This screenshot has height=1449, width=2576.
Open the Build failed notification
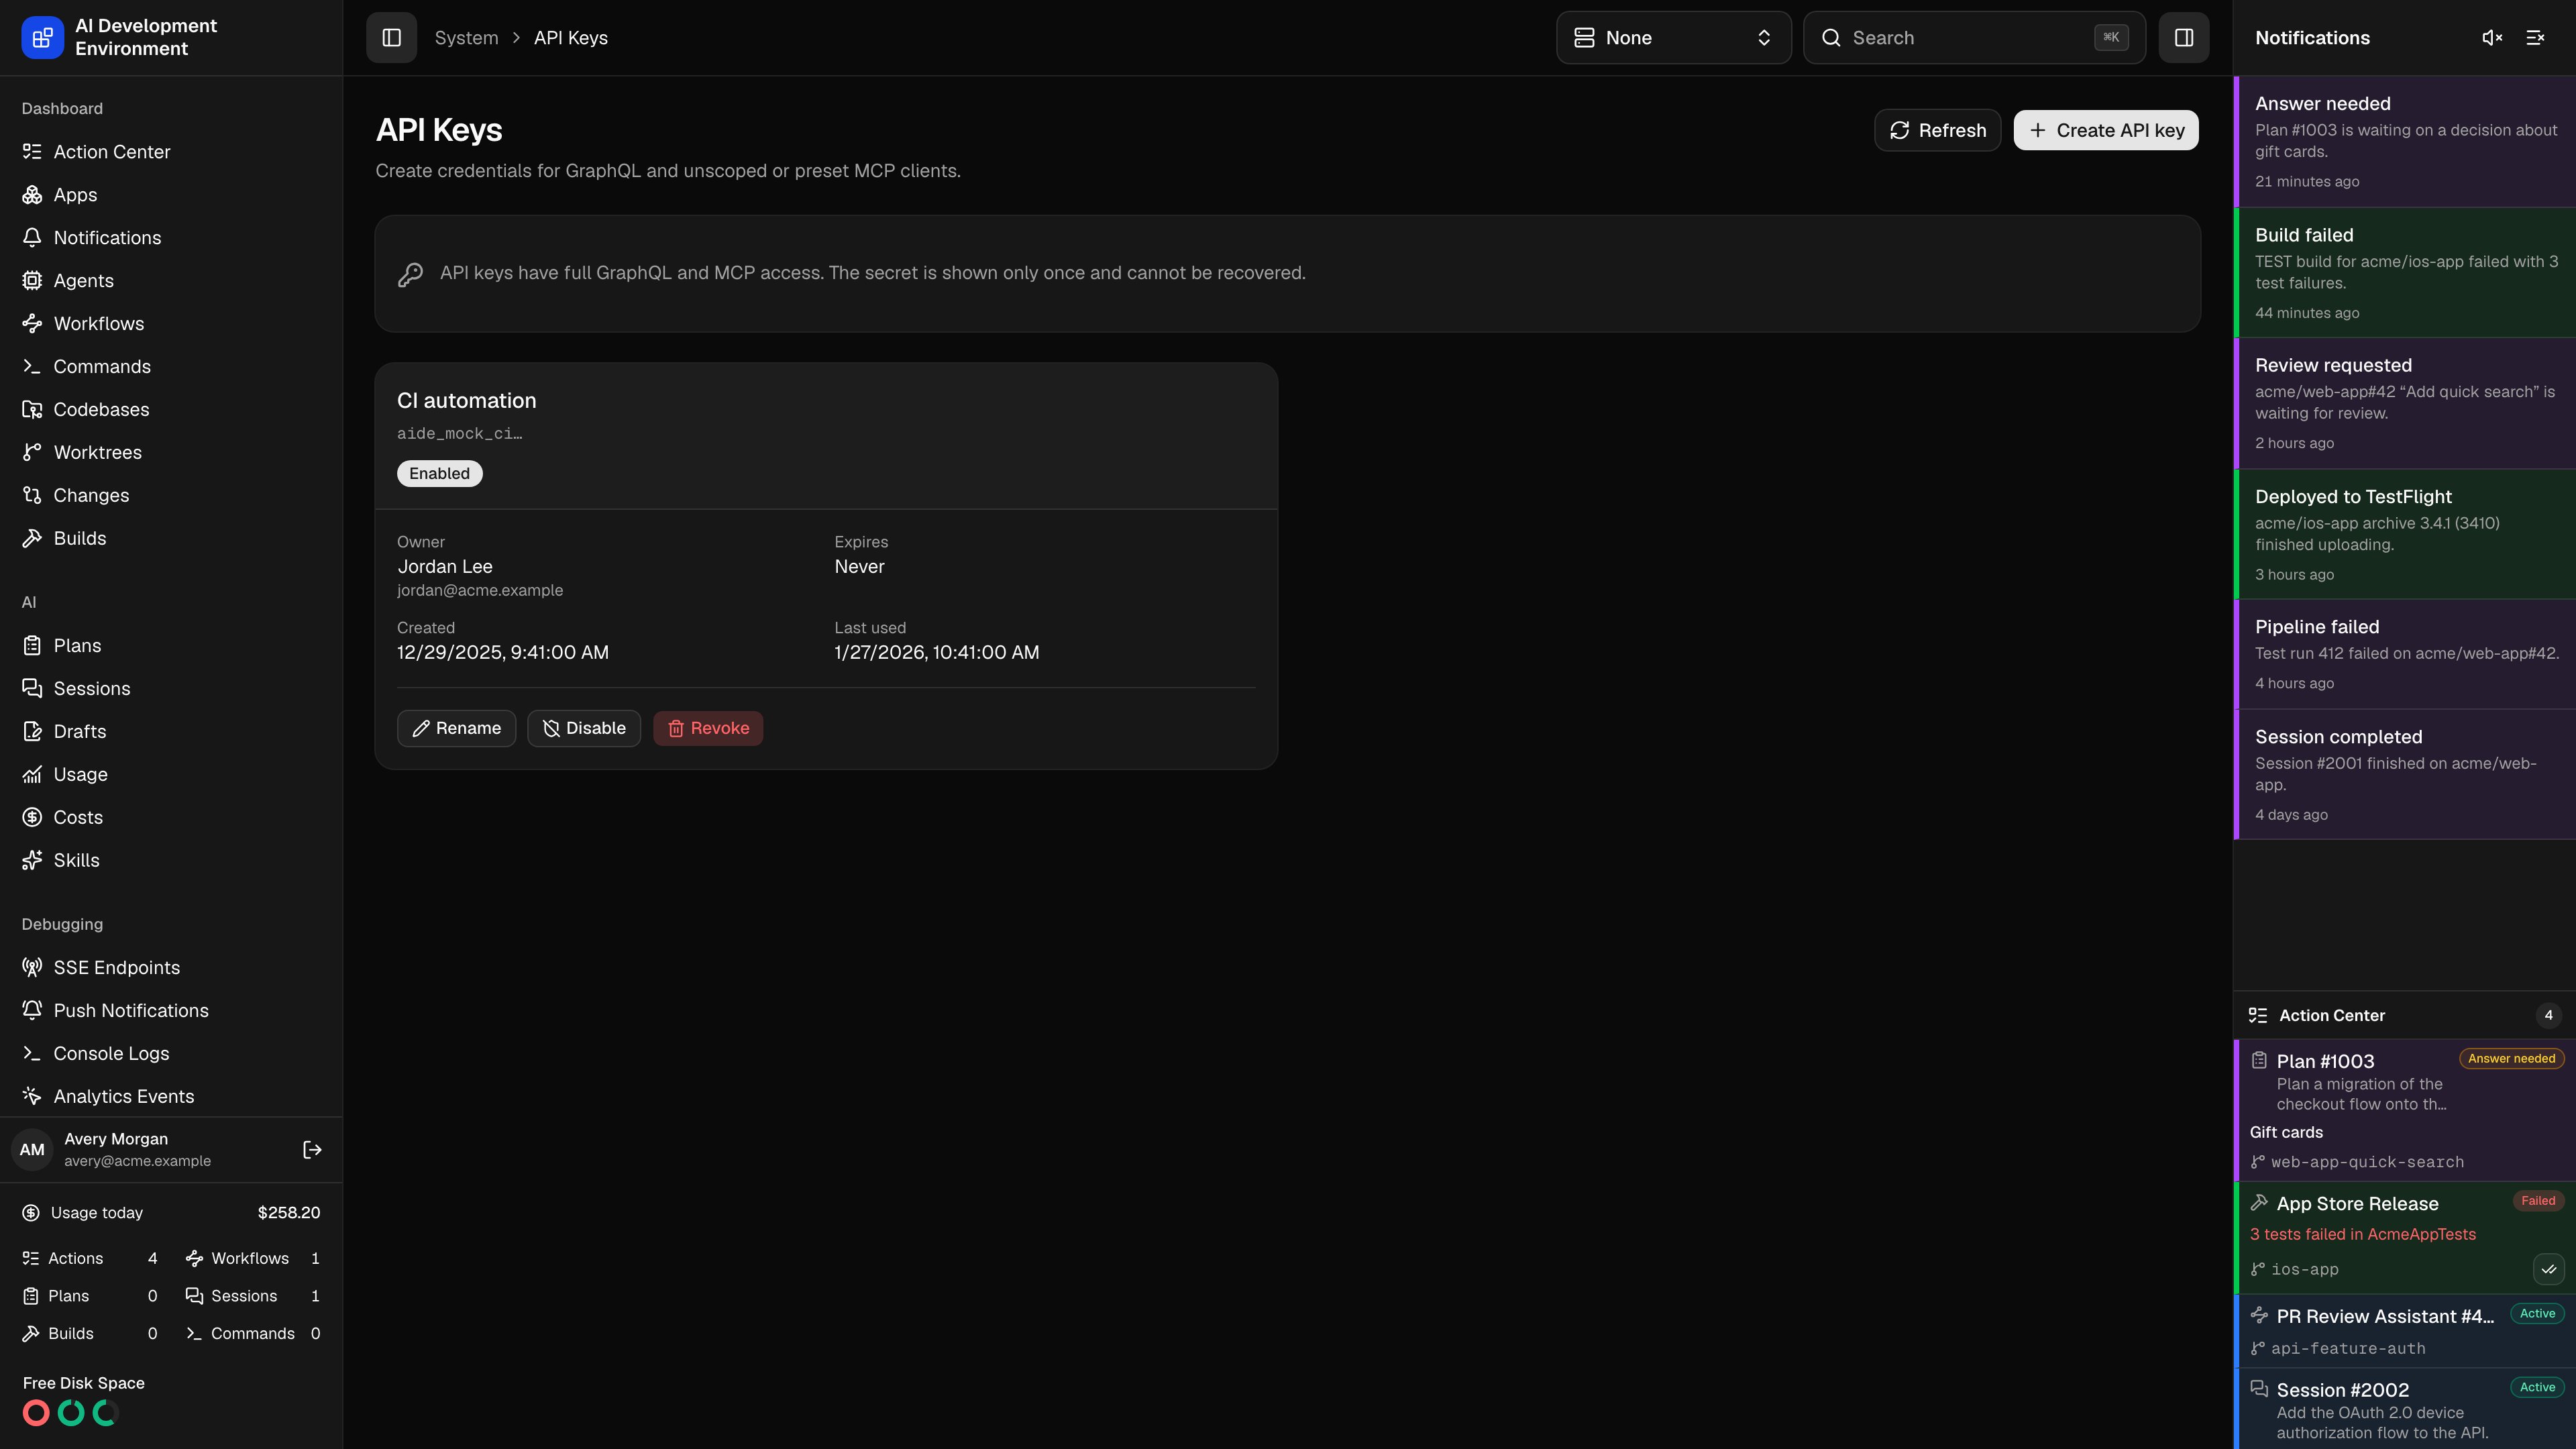(2405, 273)
